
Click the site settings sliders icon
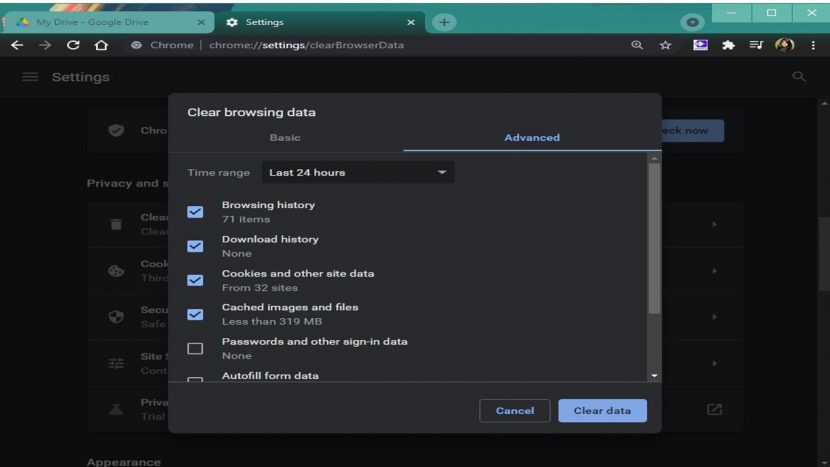[x=116, y=363]
